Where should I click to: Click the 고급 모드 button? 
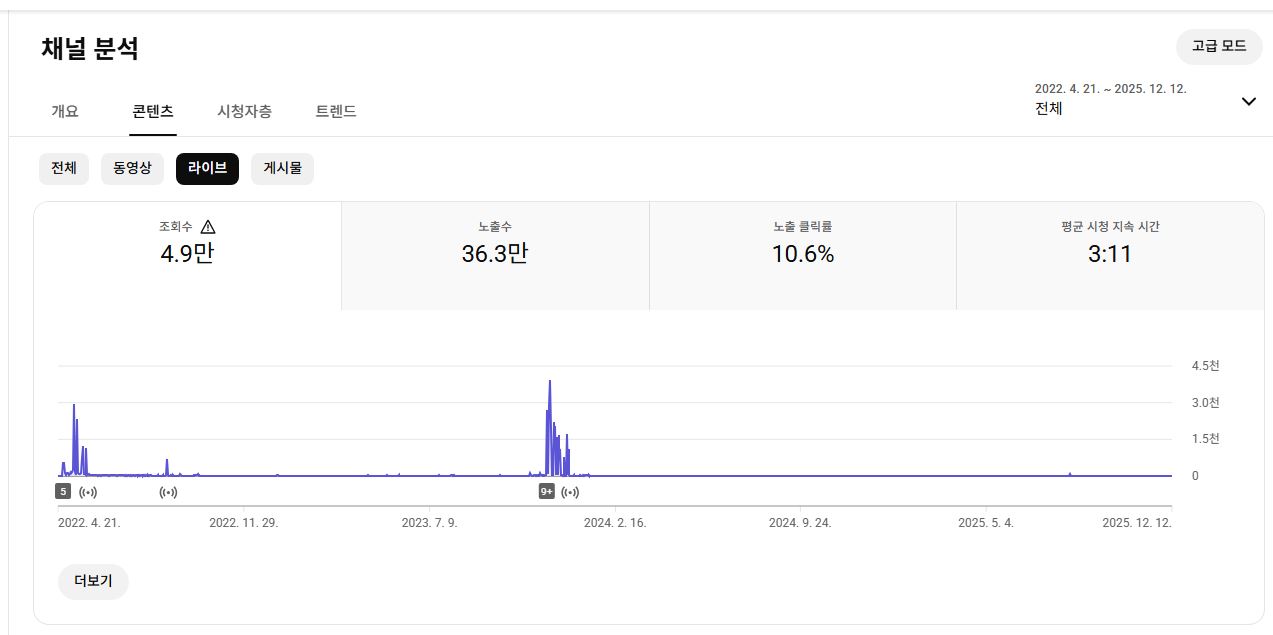coord(1219,46)
